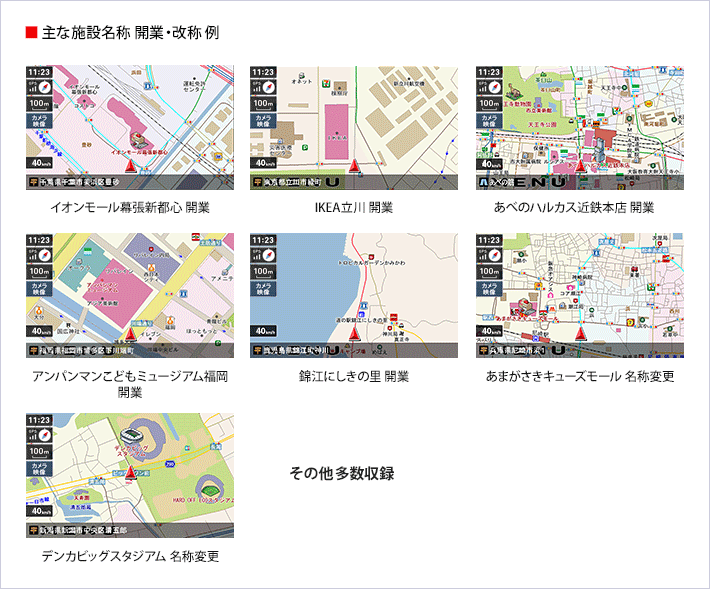Open カメラ映像 in the デンカビッグスタジアム map
The height and width of the screenshot is (589, 710).
point(39,469)
